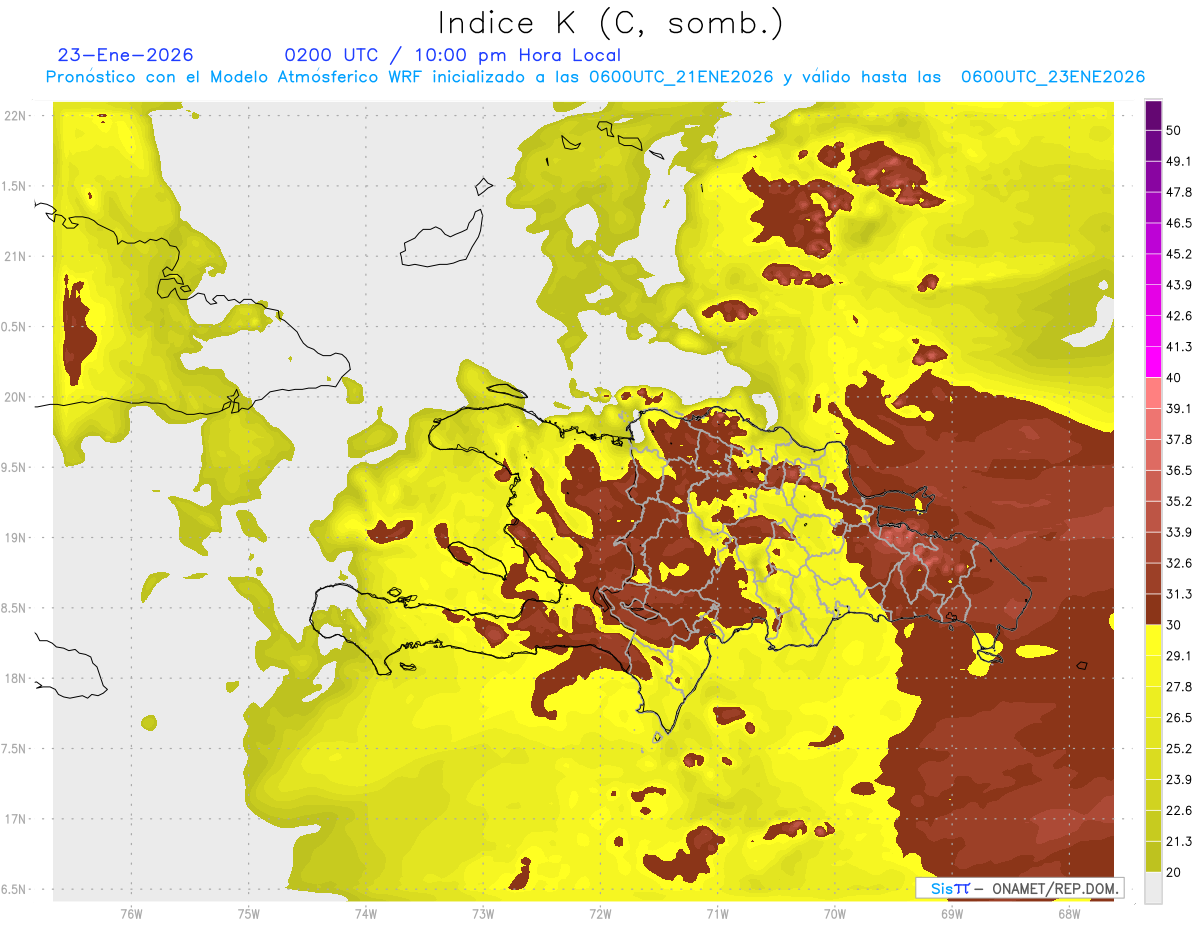Select the date text "23-Ene-2026"

(x=126, y=55)
